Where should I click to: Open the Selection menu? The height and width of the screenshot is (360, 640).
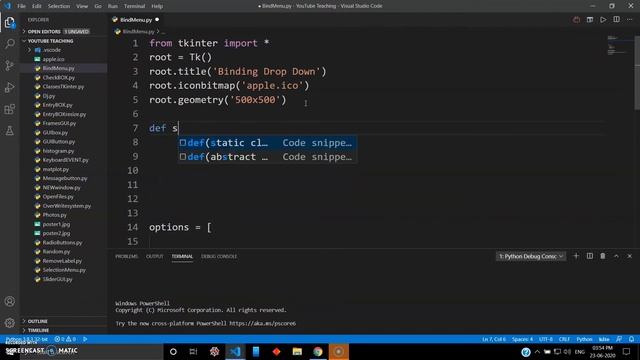(x=59, y=6)
